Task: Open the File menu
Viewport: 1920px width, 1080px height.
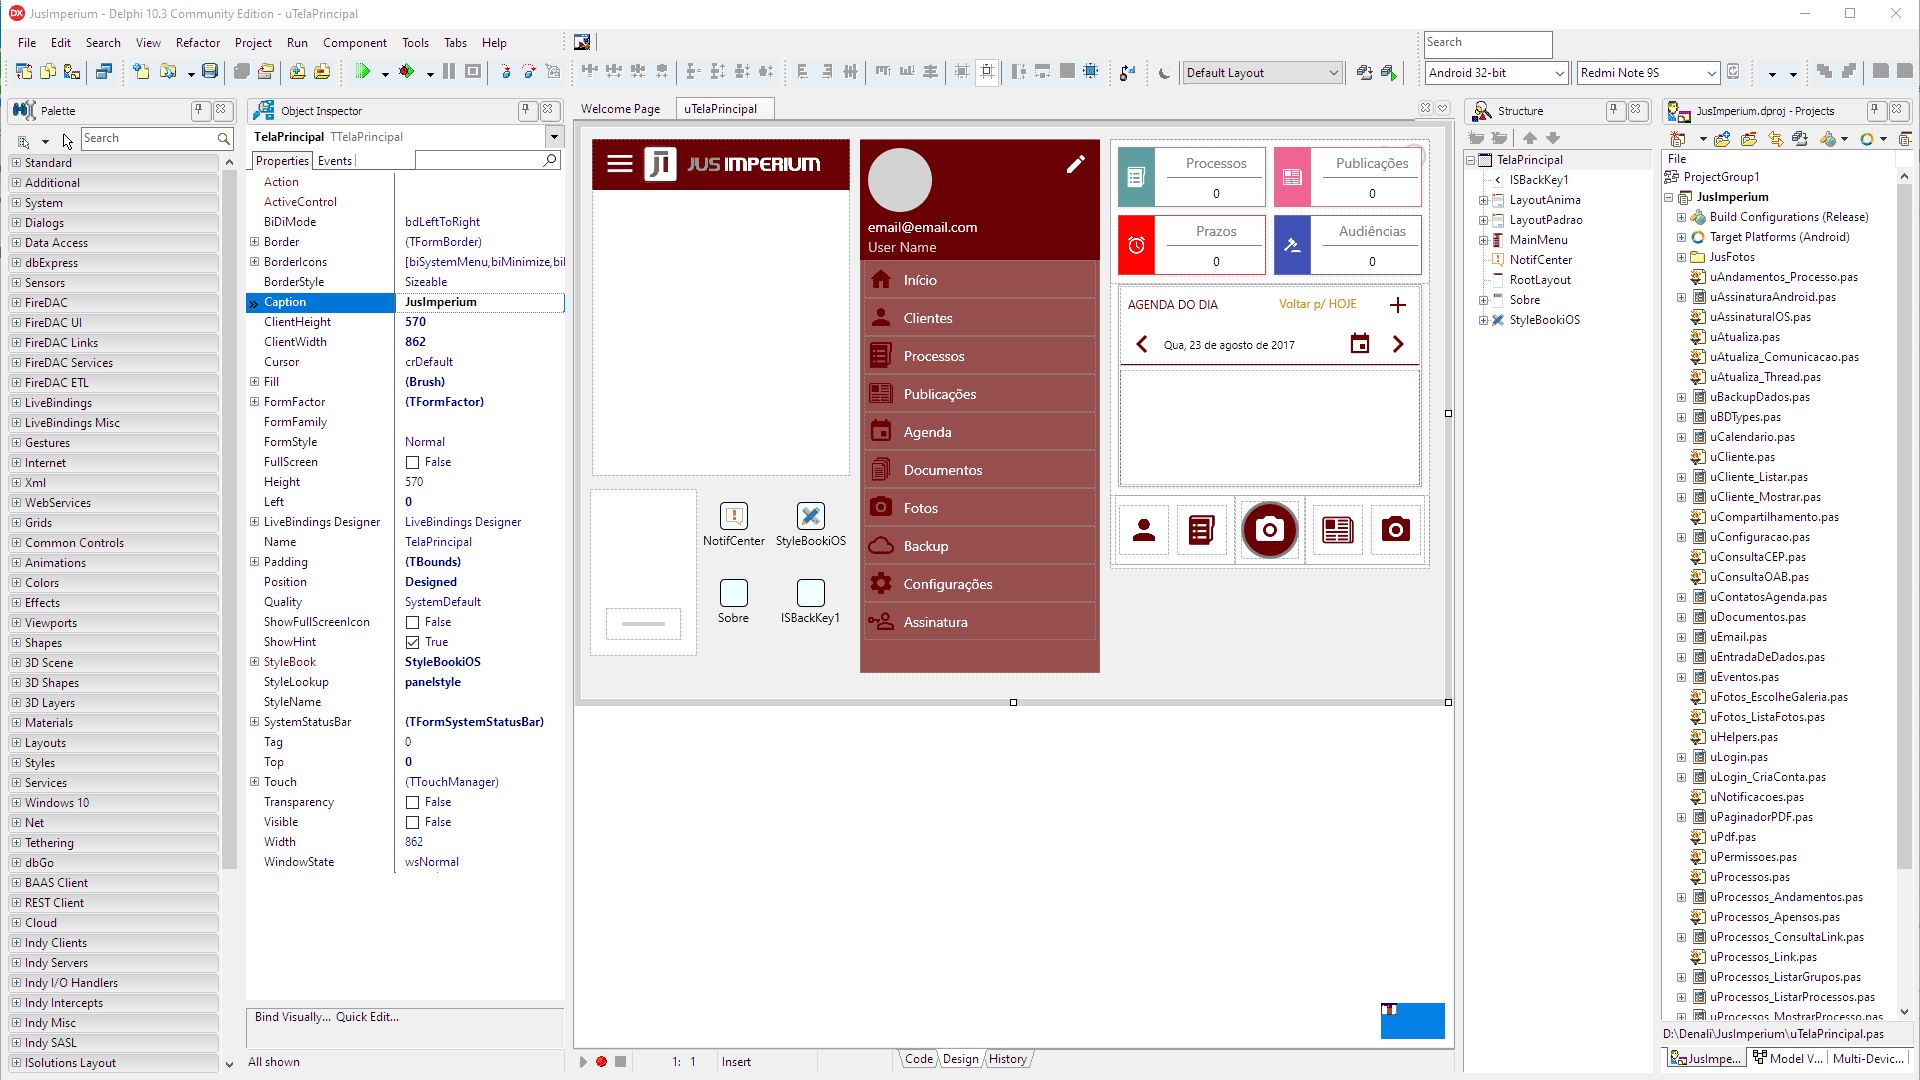Action: tap(27, 43)
